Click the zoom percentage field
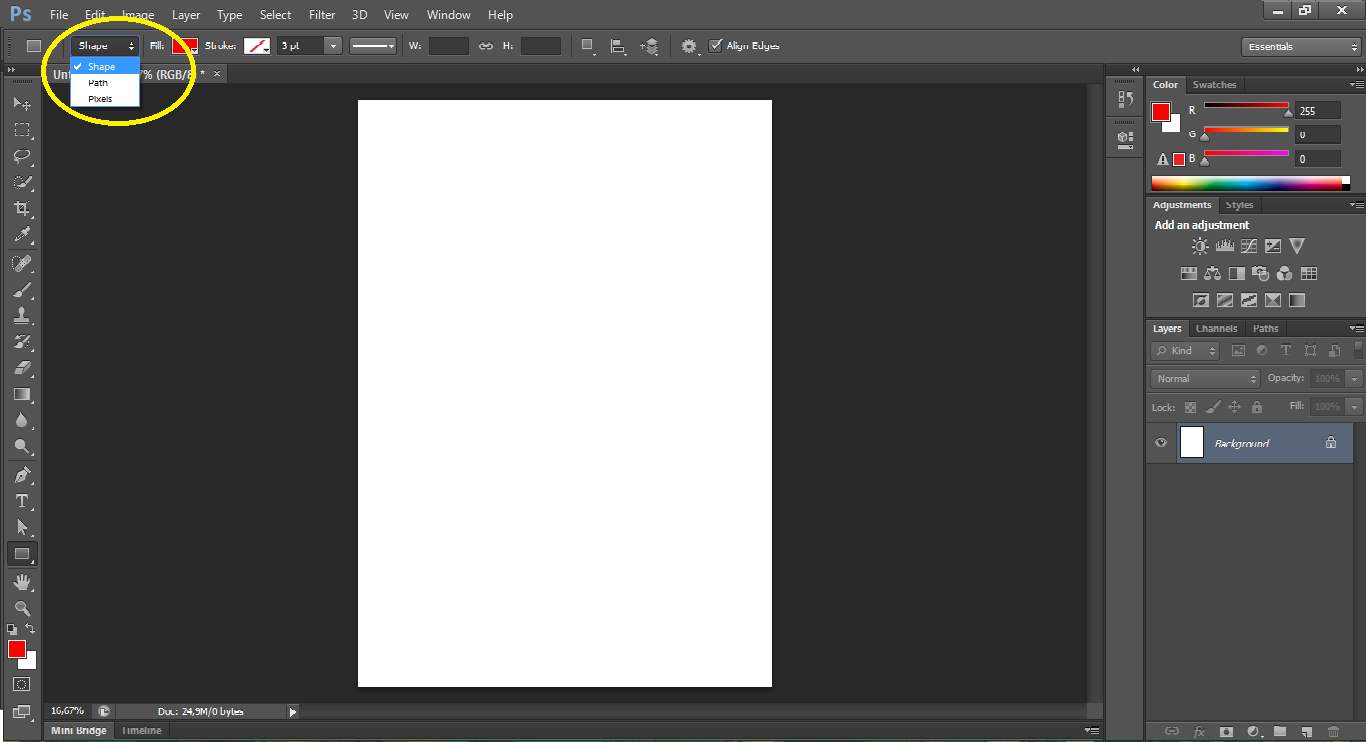This screenshot has height=742, width=1366. click(68, 710)
